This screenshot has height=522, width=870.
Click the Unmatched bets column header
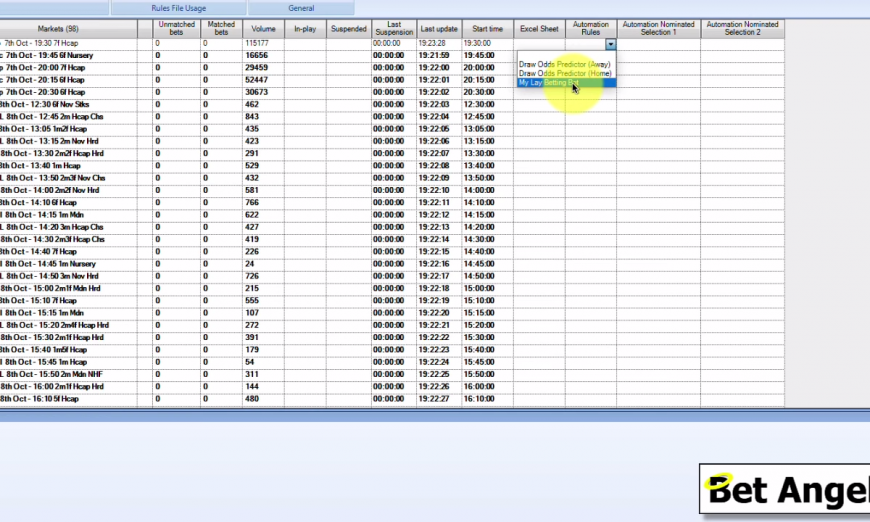click(177, 29)
